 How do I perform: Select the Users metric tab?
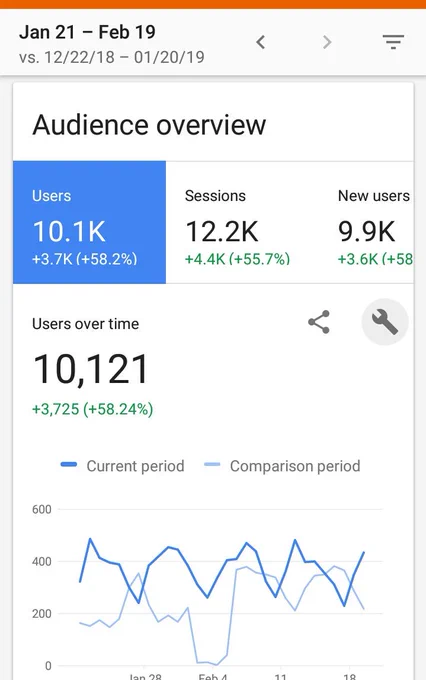89,222
